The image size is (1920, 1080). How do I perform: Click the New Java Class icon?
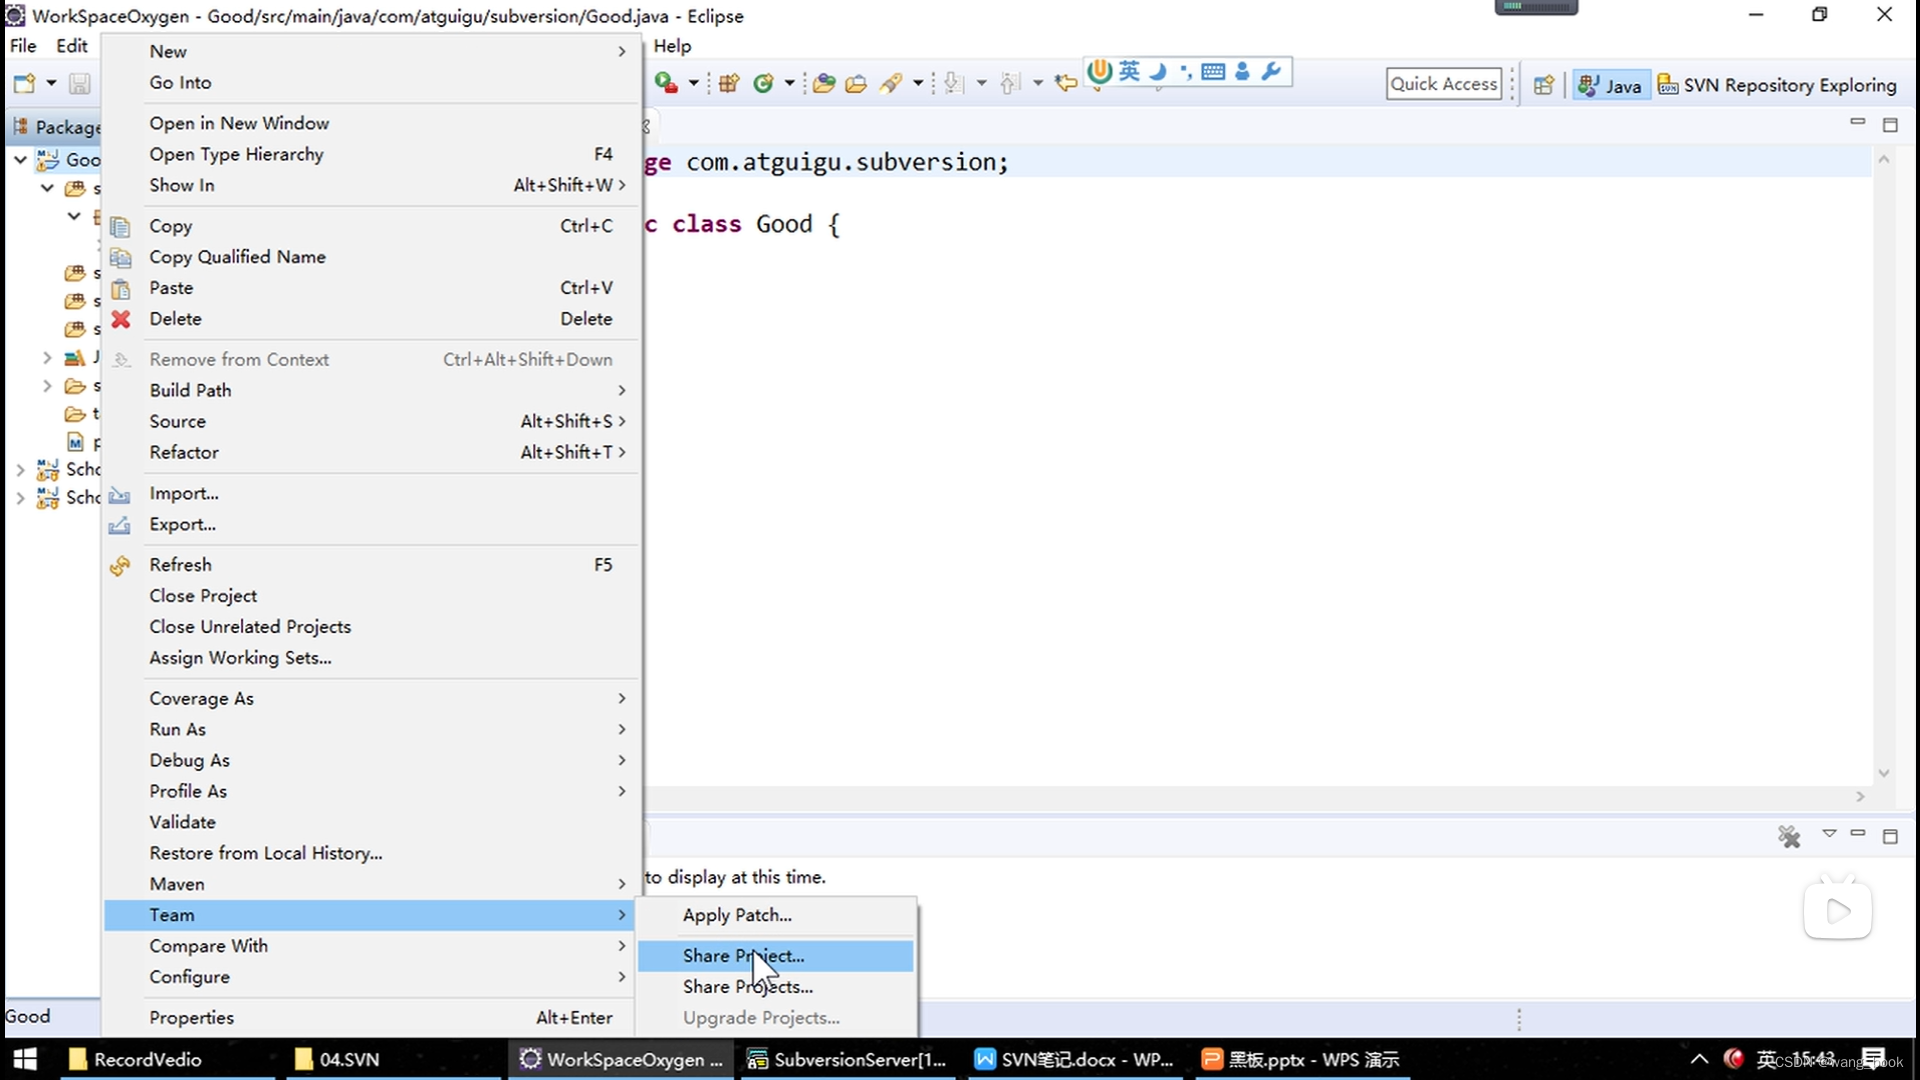tap(764, 84)
